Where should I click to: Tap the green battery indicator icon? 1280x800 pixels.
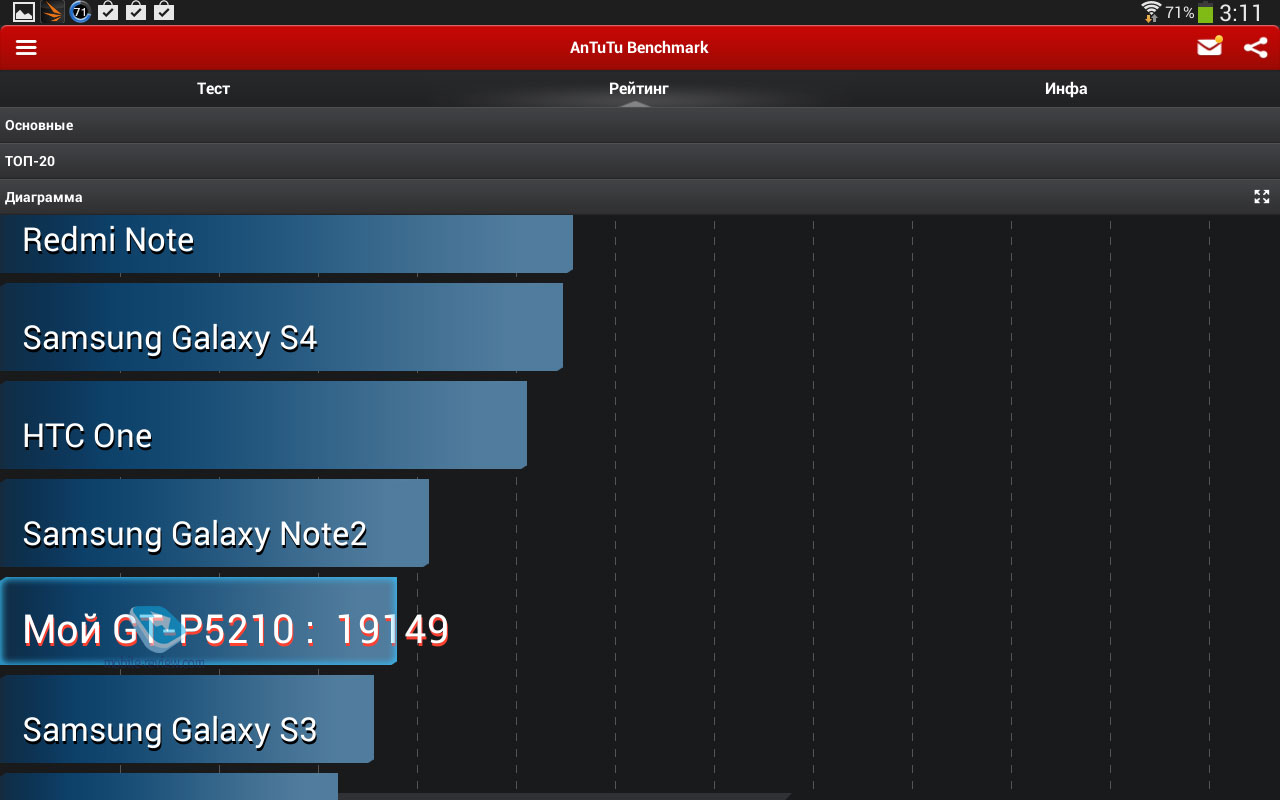[x=1205, y=13]
